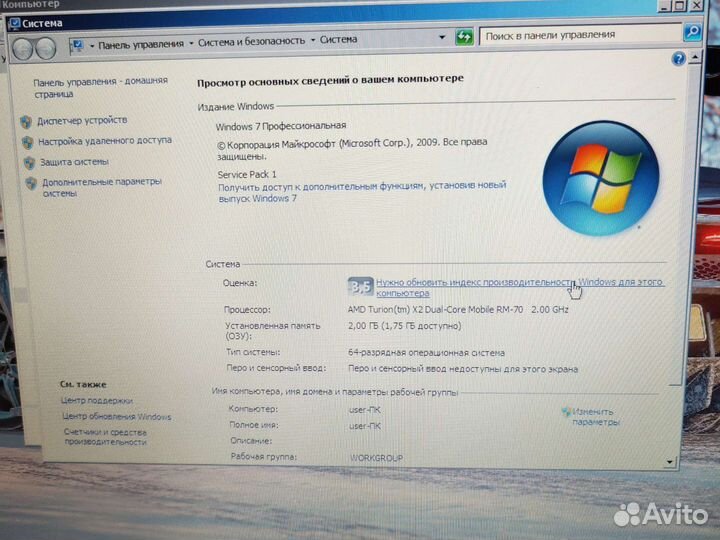Click the 3,5 performance index badge

click(x=360, y=287)
